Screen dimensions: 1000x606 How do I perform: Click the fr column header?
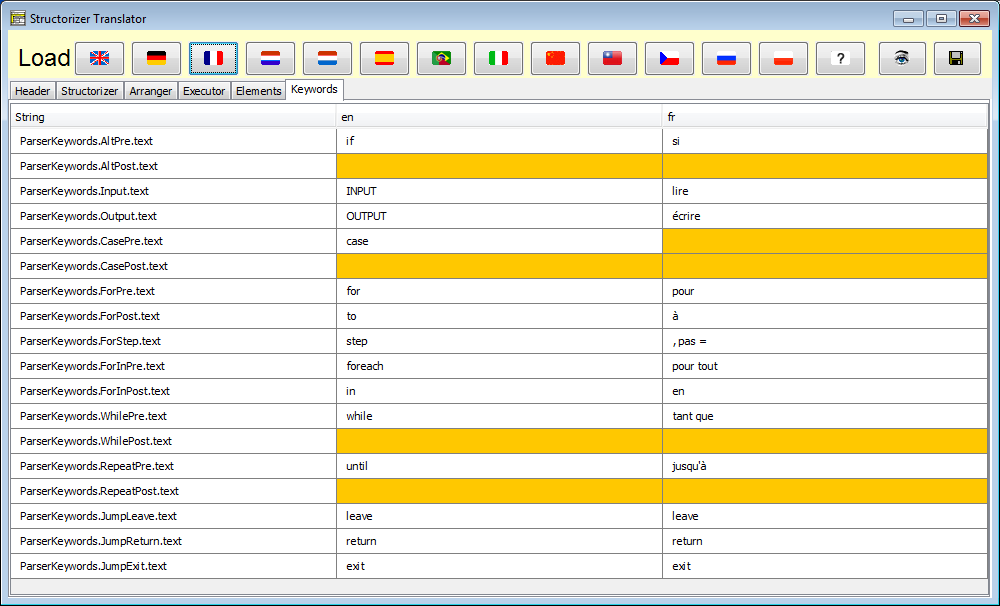825,117
